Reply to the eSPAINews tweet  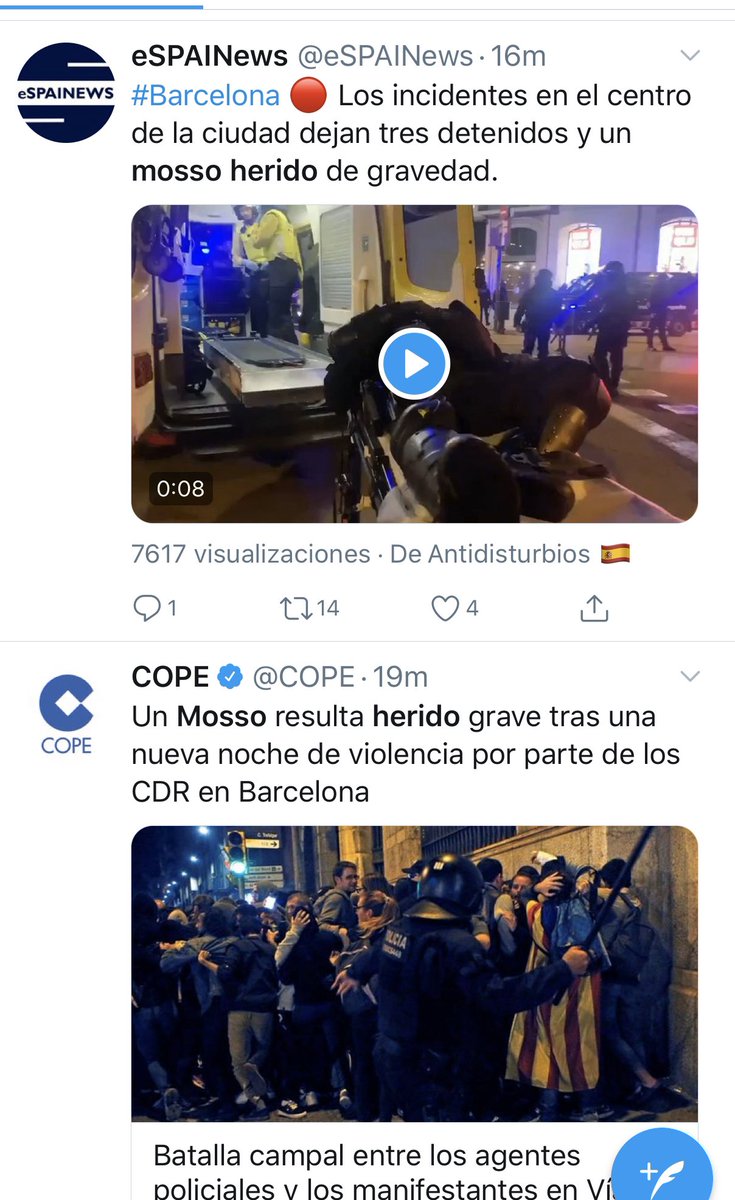coord(155,607)
